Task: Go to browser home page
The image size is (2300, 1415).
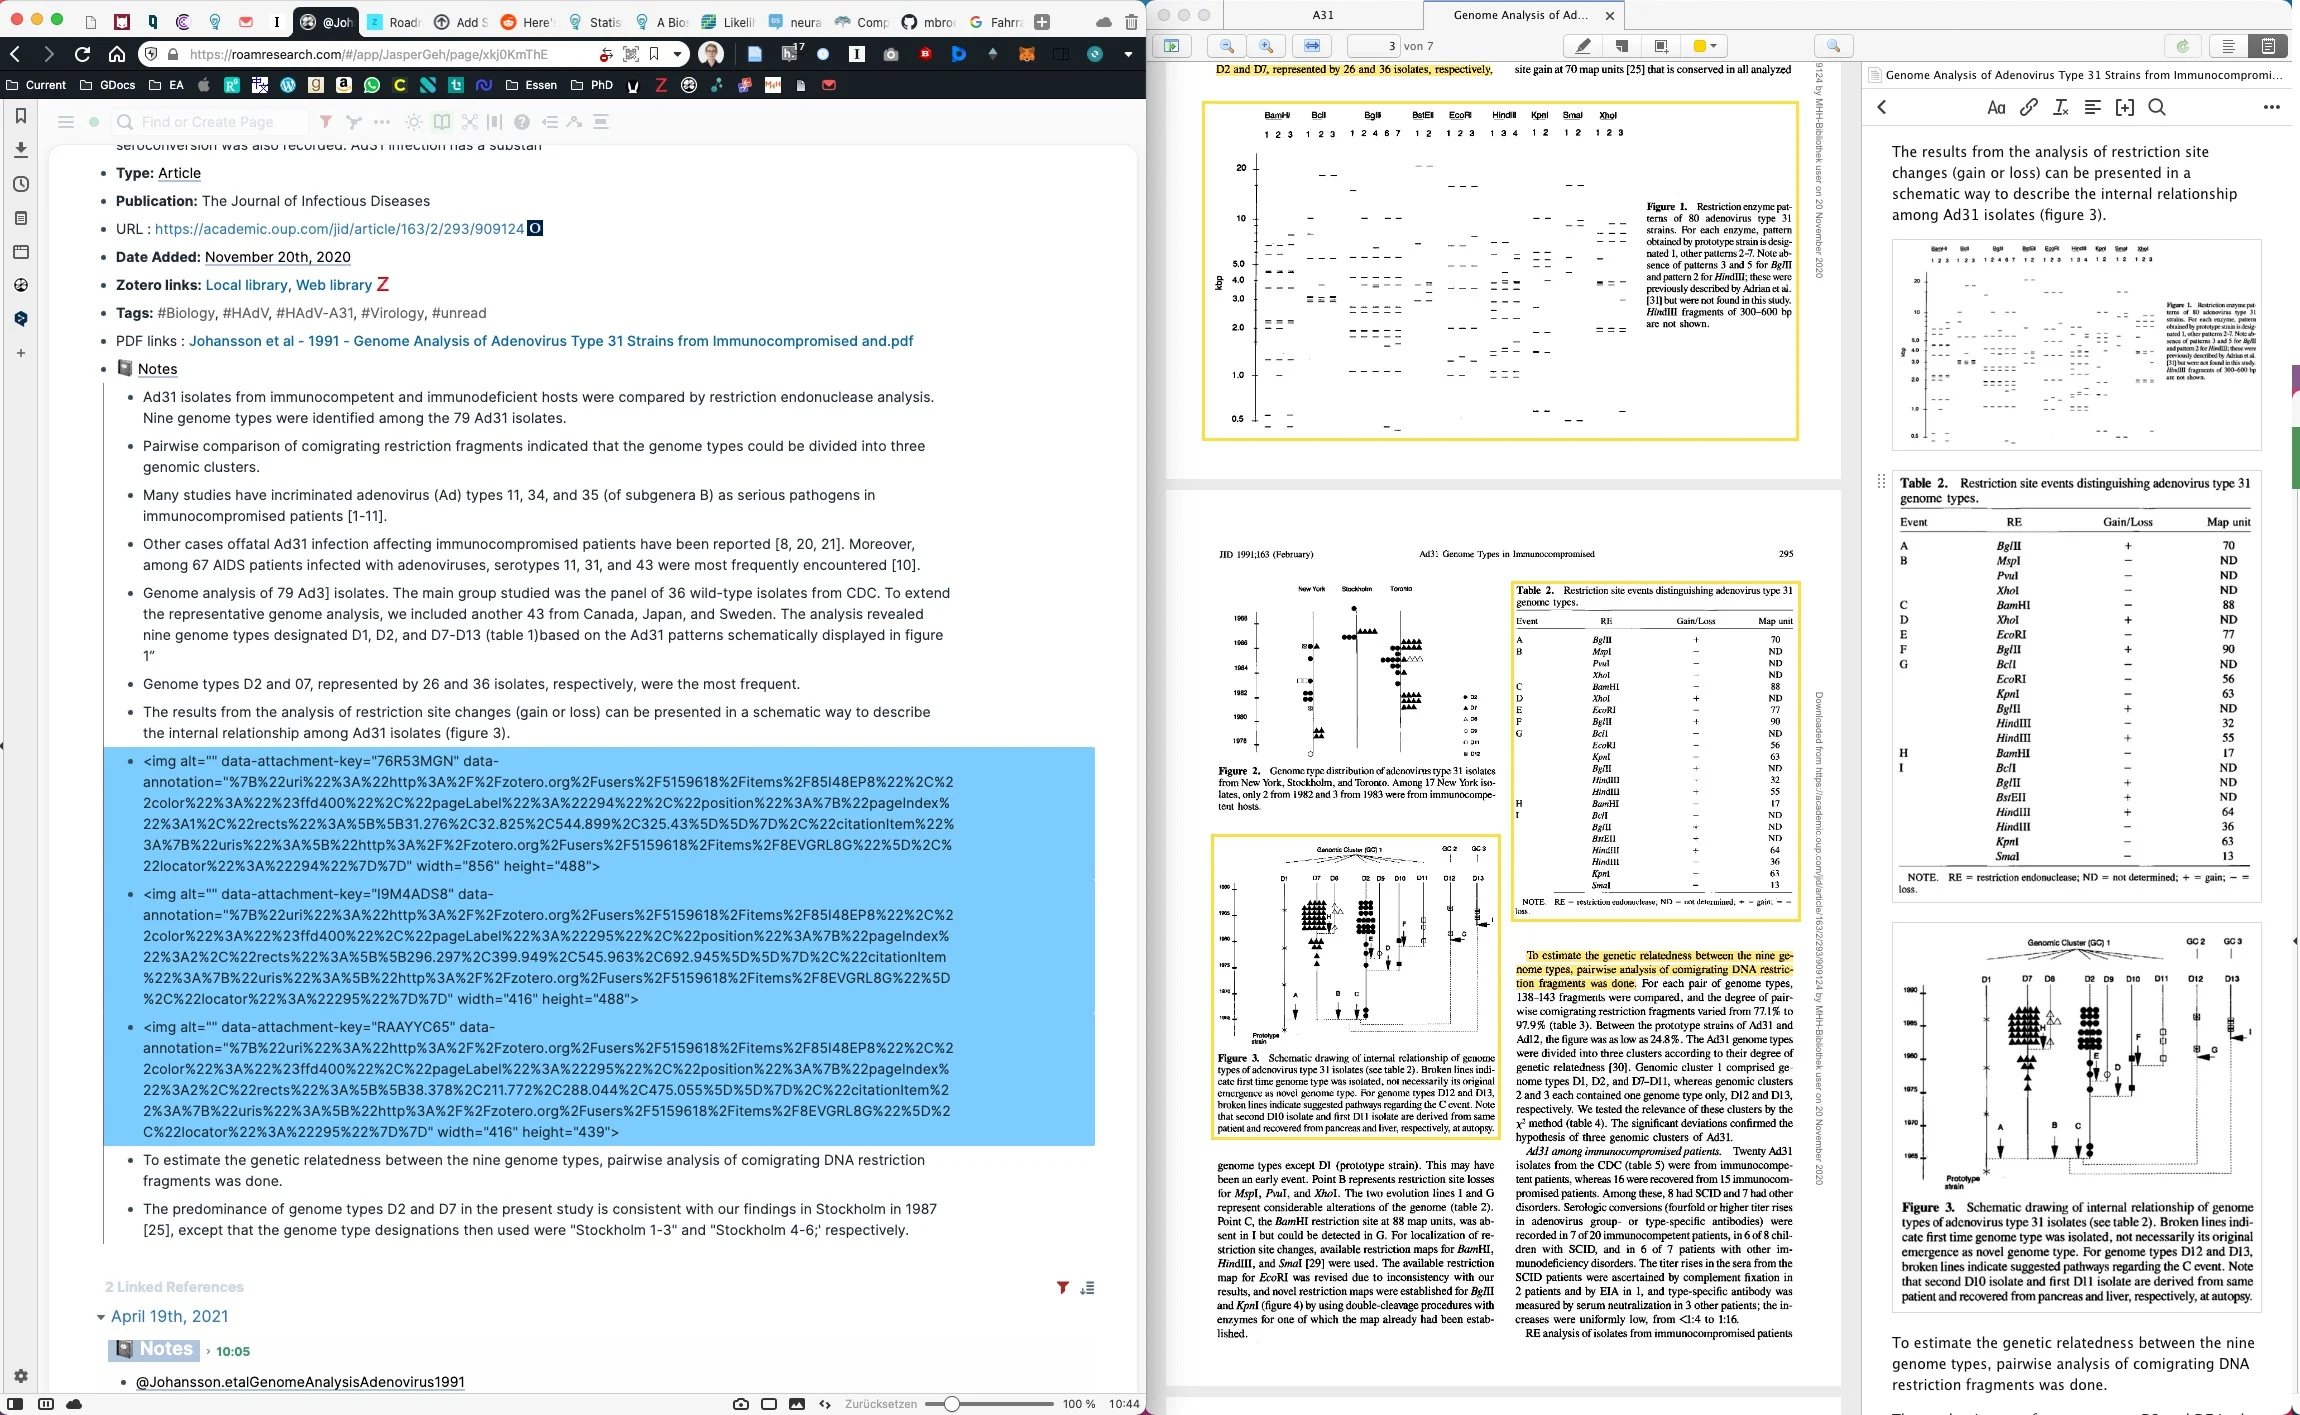Action: tap(117, 54)
